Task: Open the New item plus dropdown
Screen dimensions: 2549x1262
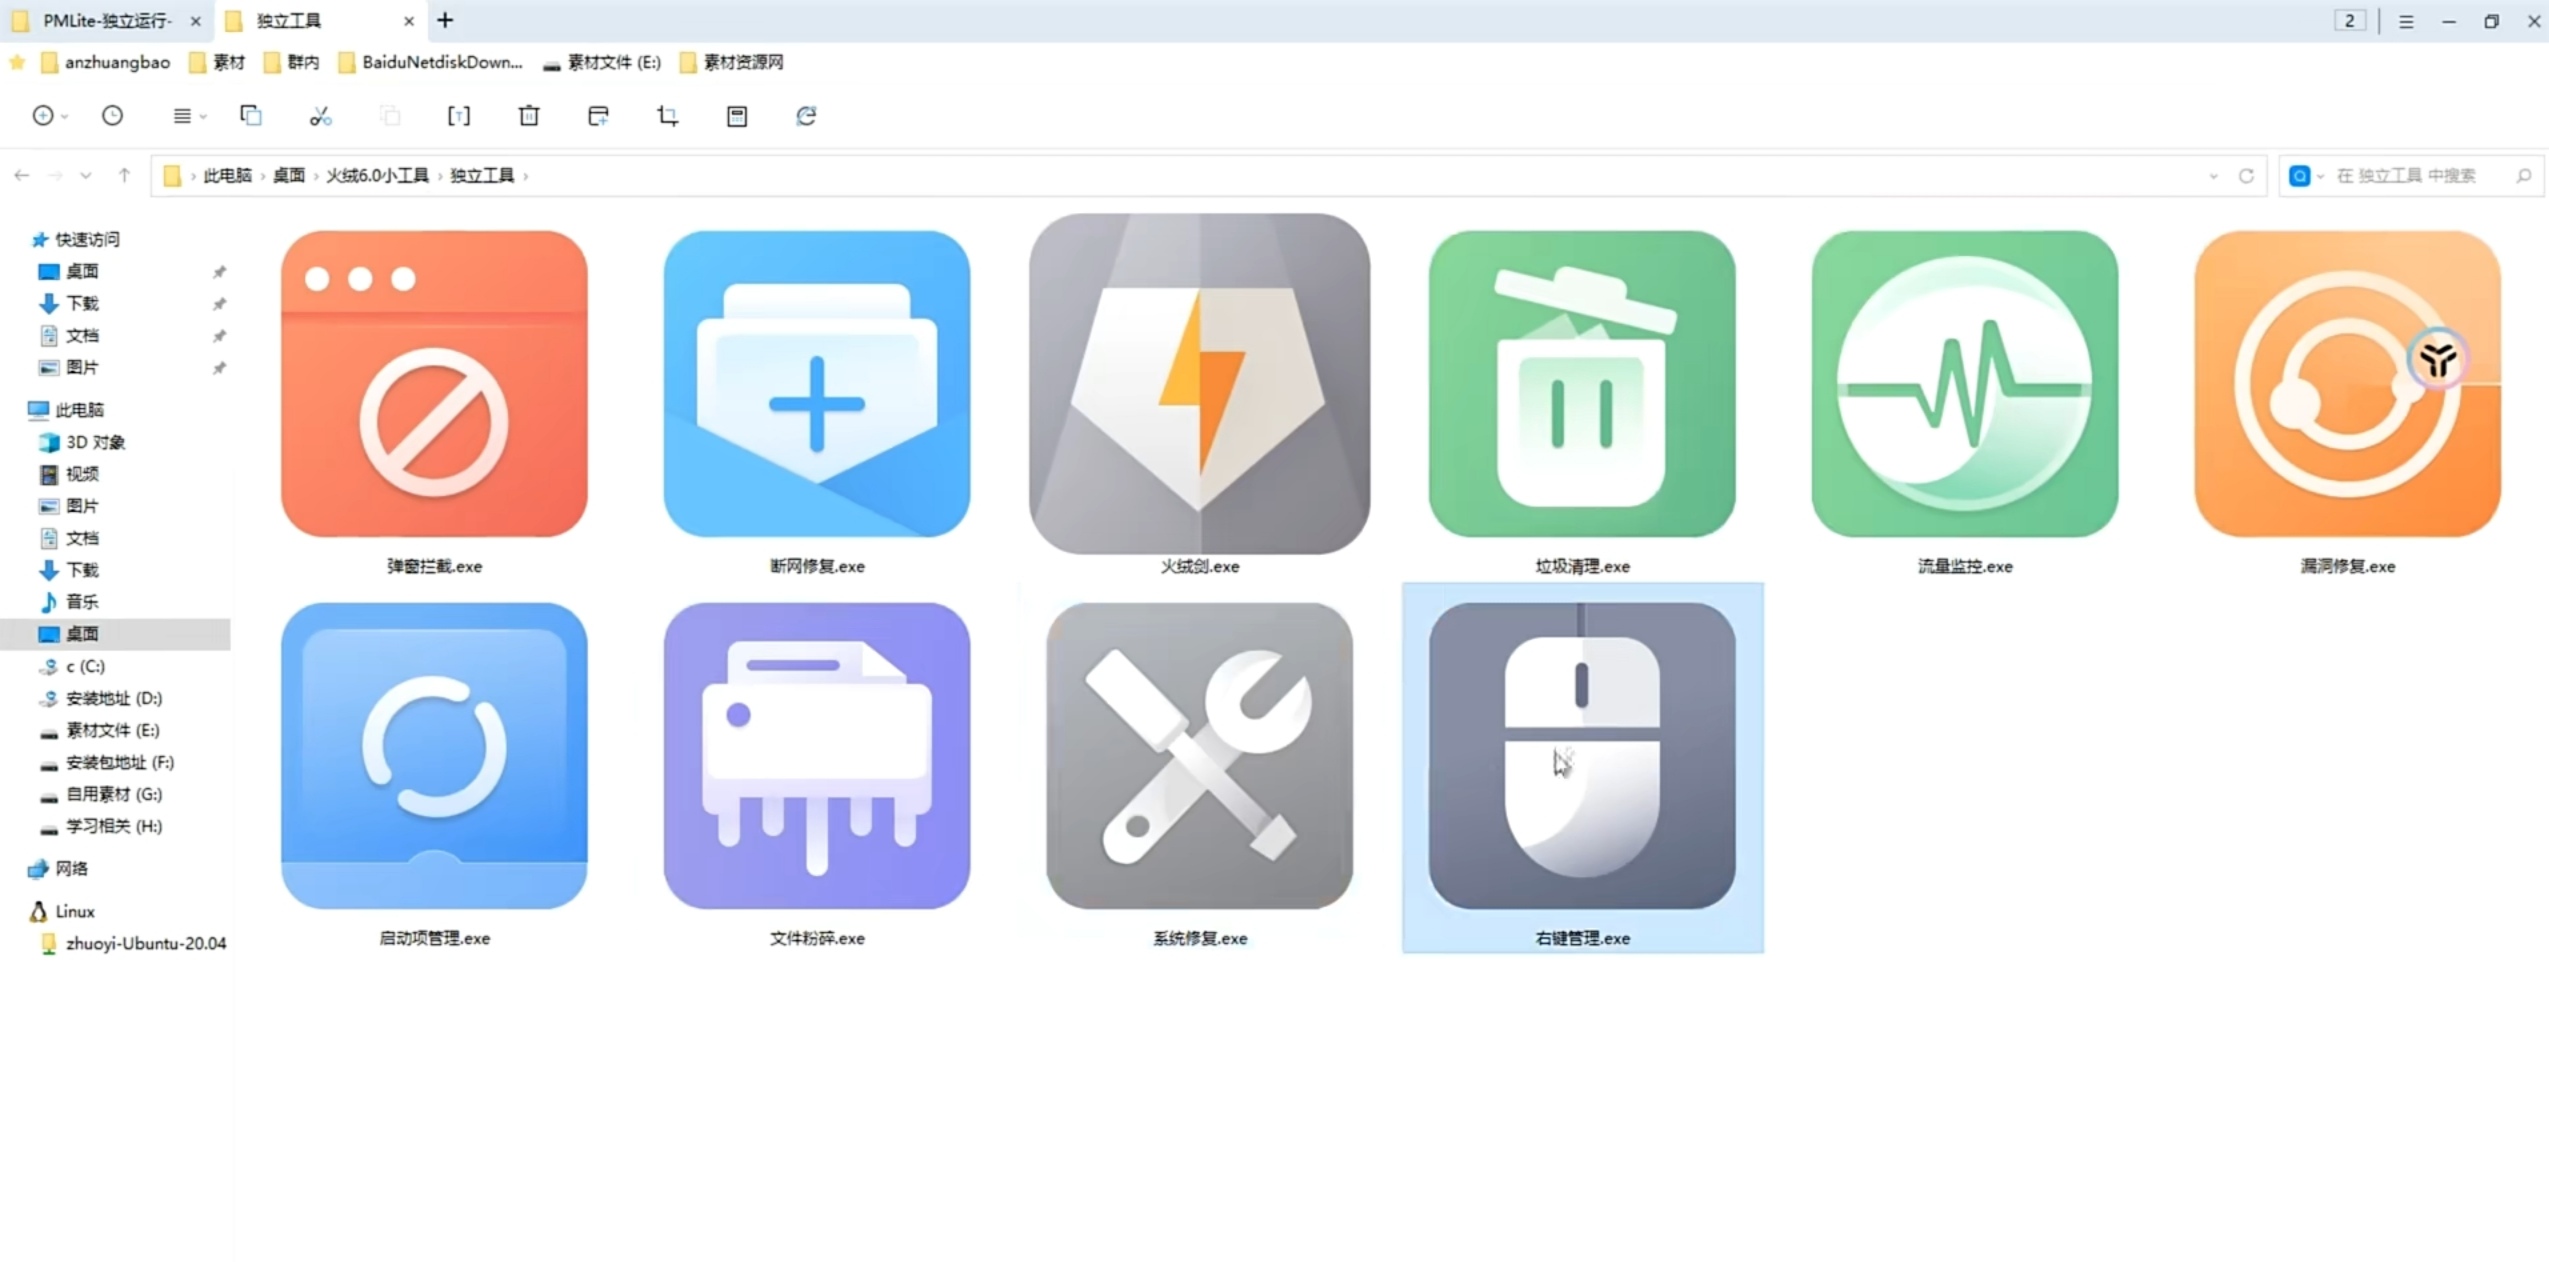Action: 49,116
